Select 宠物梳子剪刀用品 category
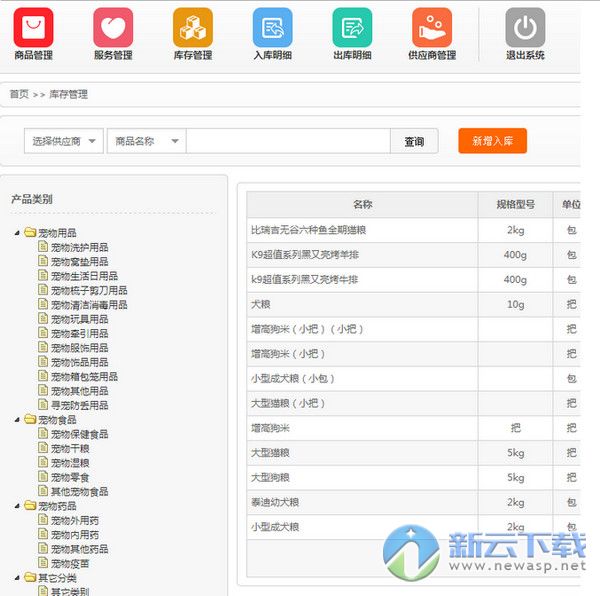Screen dimensions: 600x596 point(89,290)
